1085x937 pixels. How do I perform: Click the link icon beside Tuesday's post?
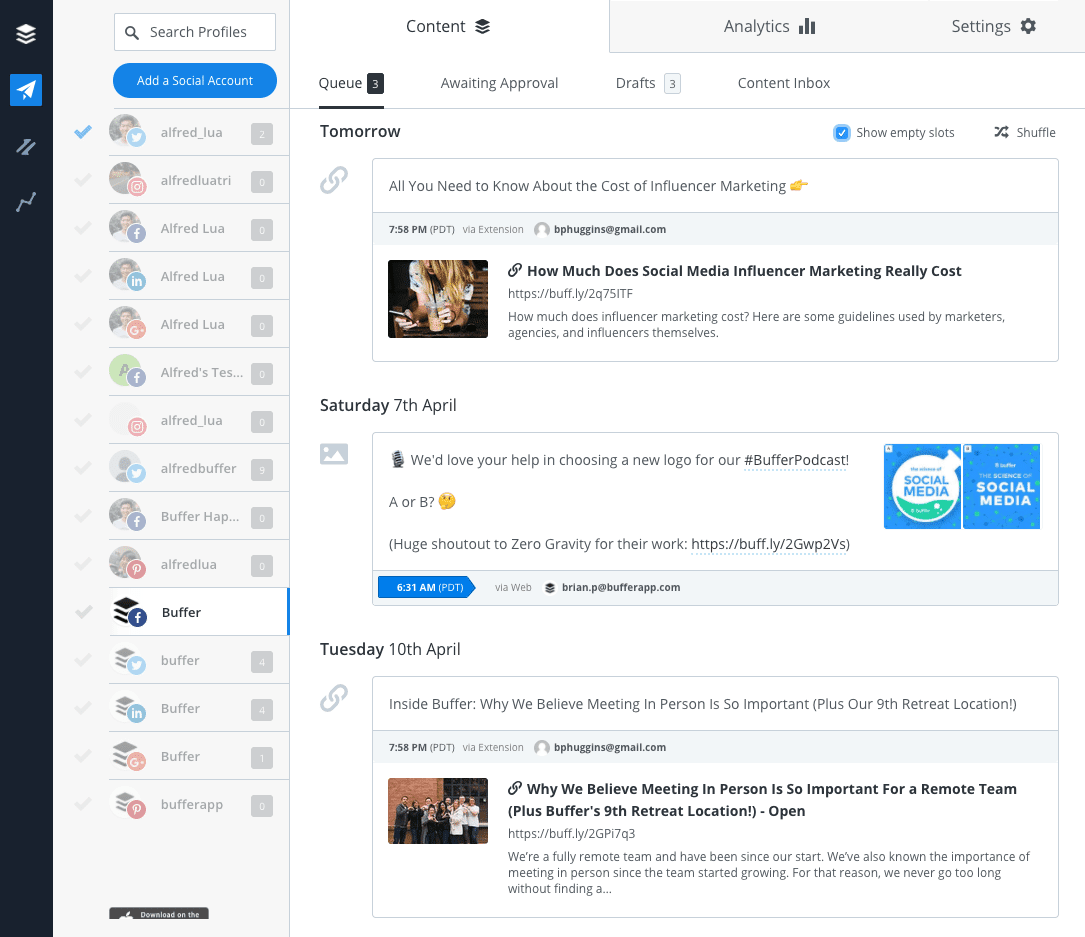tap(334, 697)
